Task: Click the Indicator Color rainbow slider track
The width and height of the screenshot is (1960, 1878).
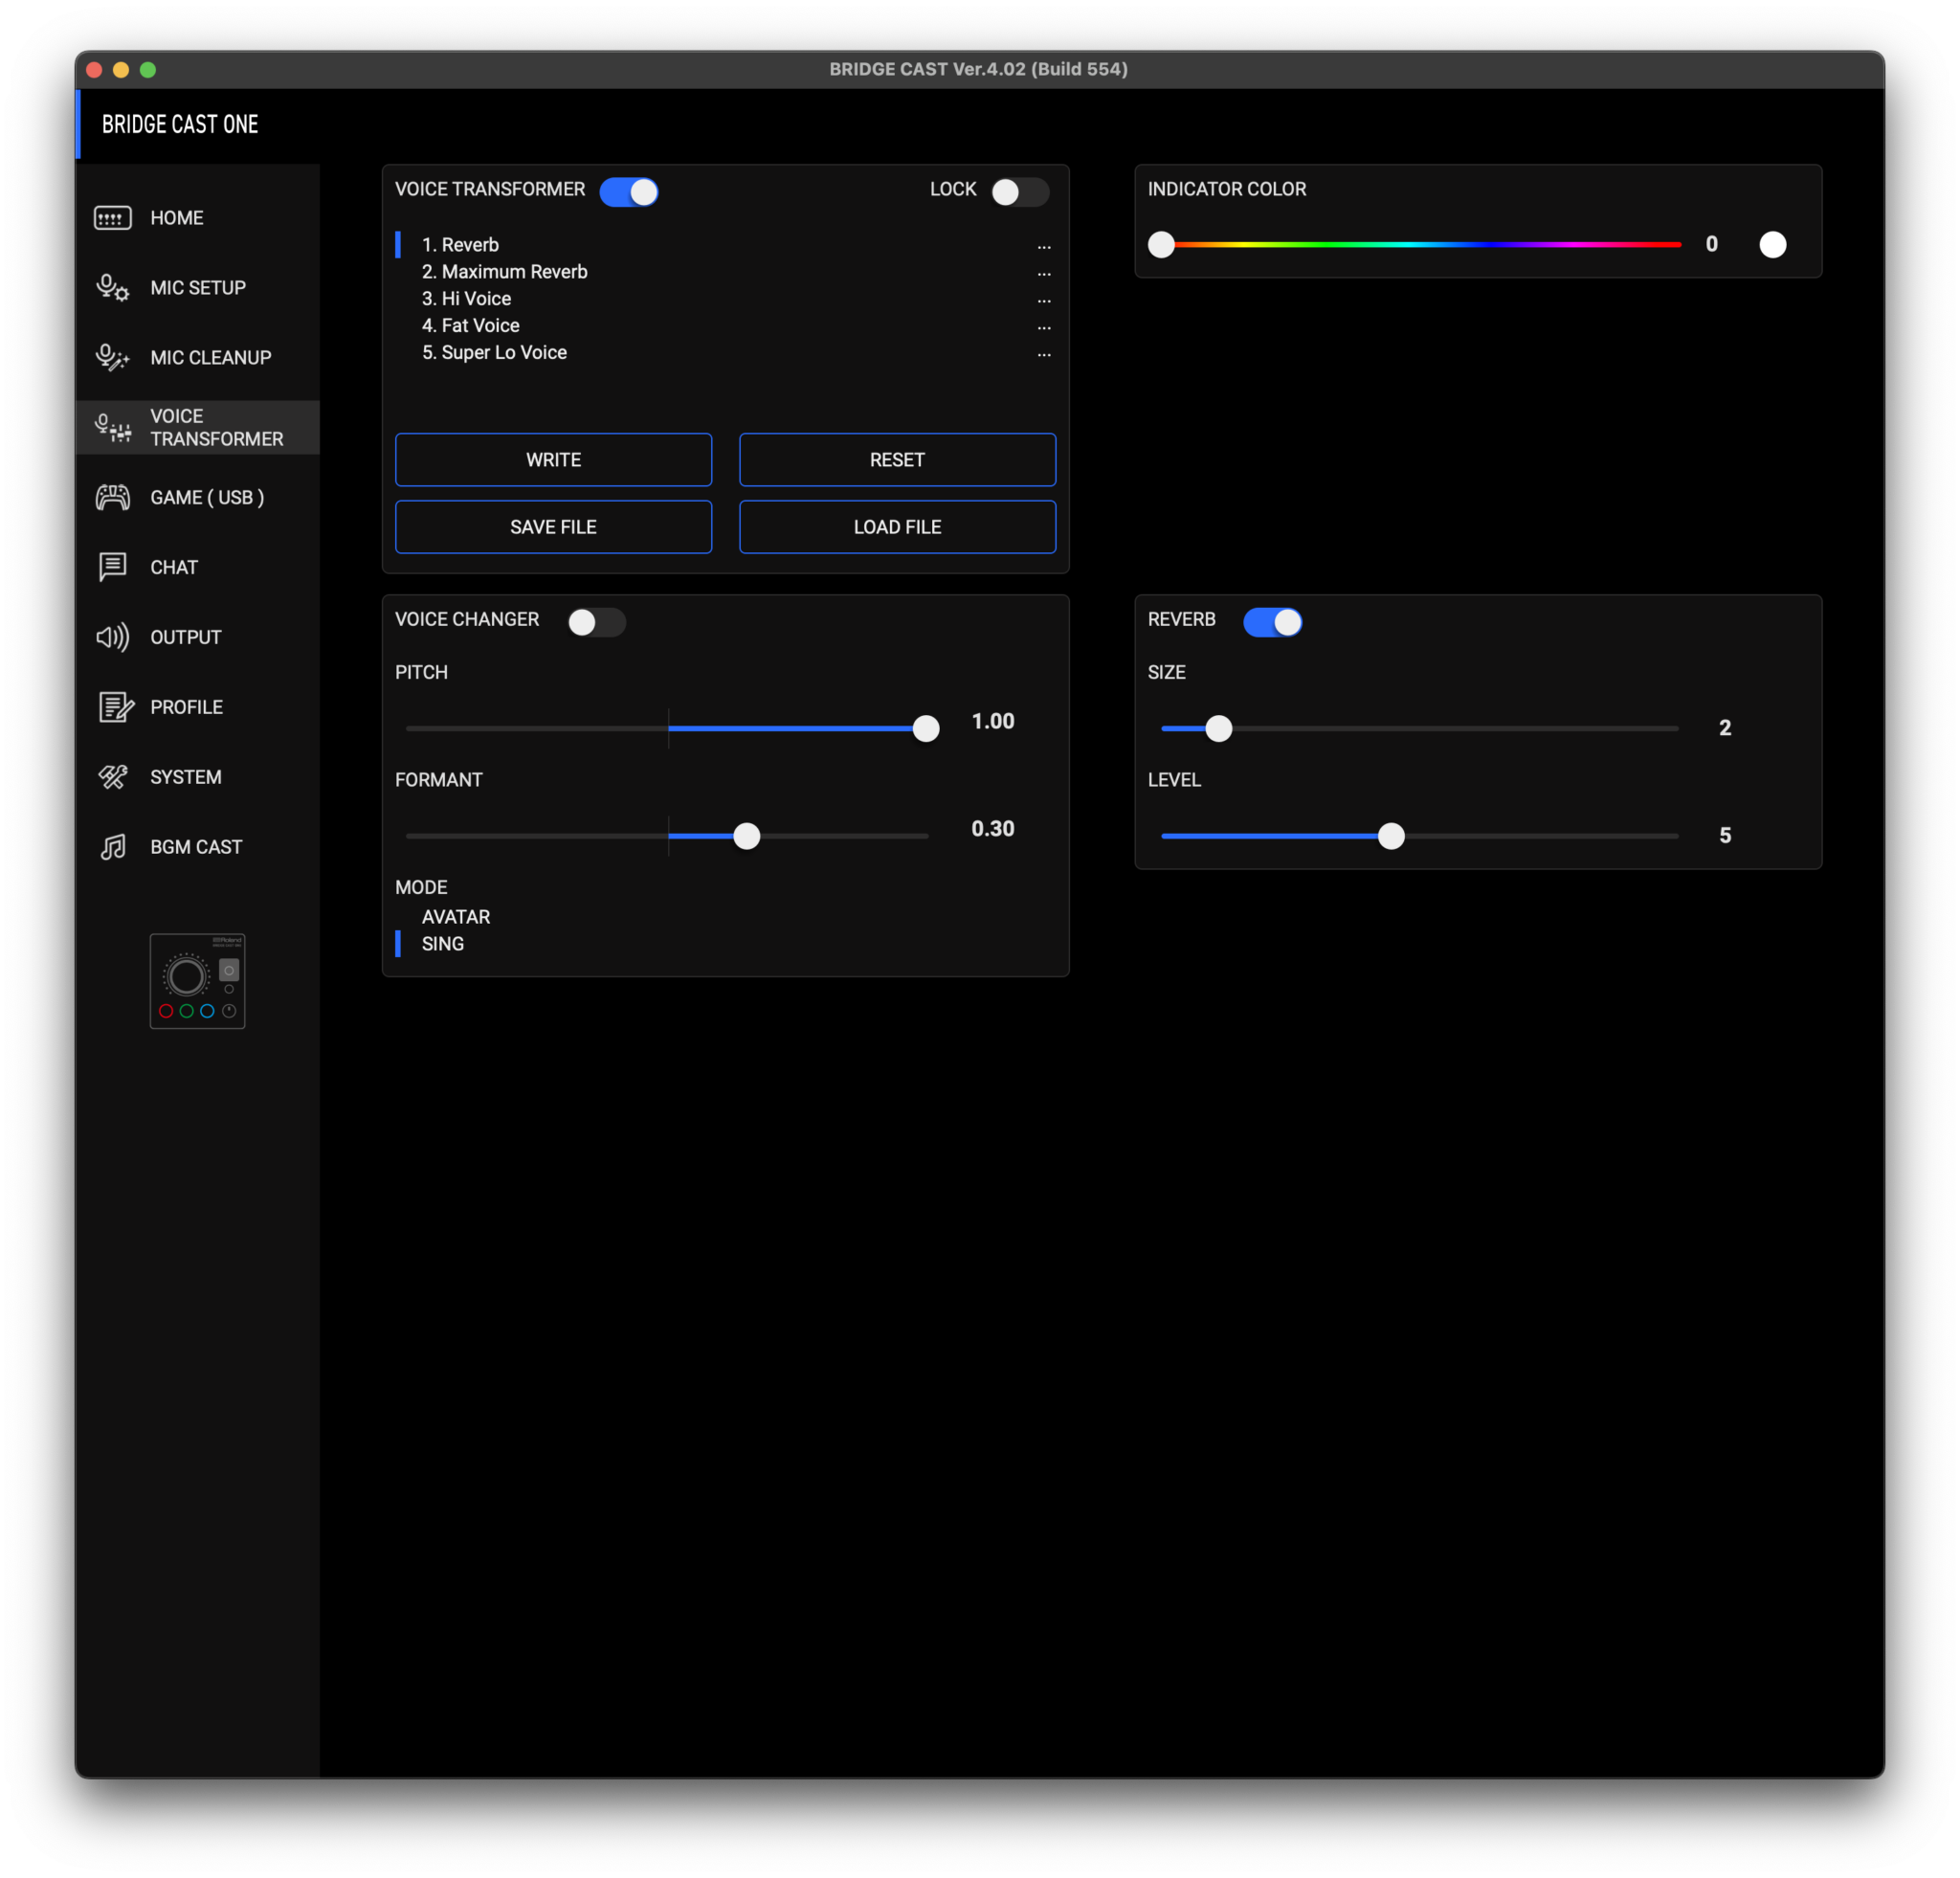Action: (x=1420, y=244)
